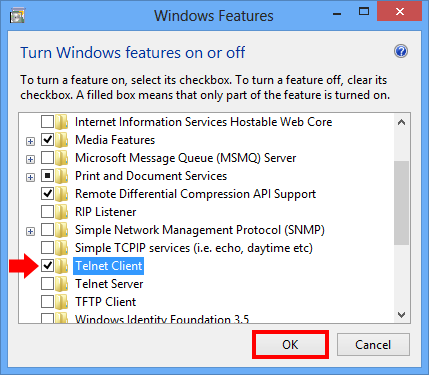Expand the Media Features tree node

(30, 141)
